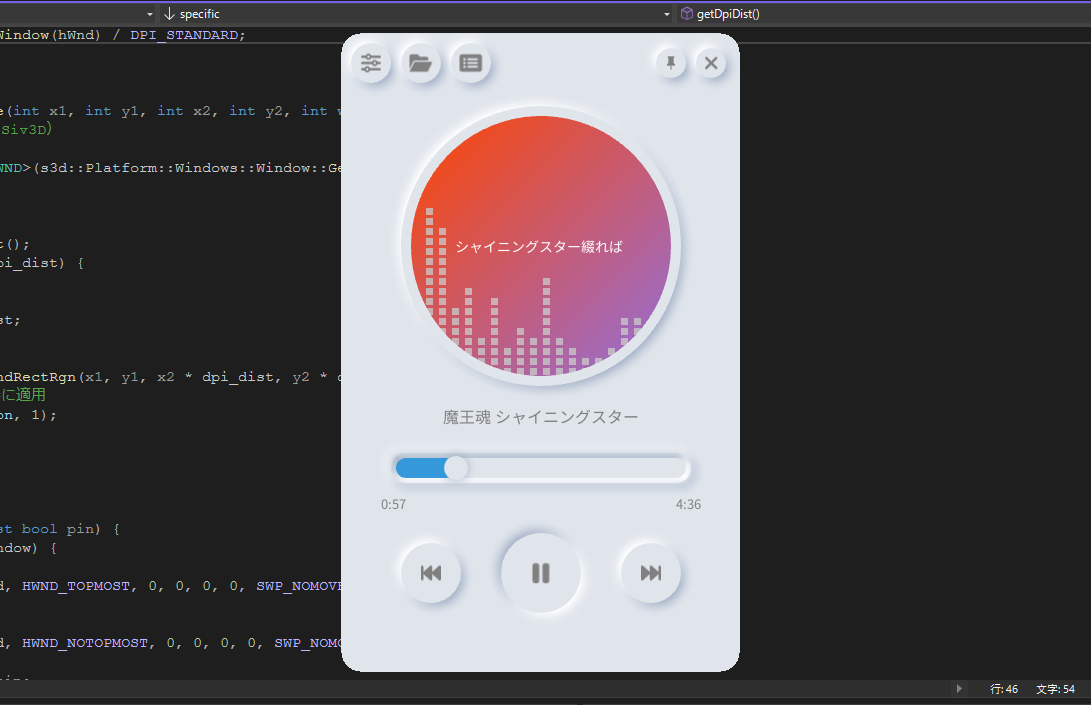Select the song title '魔王魂 シャイニングスター'

click(x=540, y=417)
